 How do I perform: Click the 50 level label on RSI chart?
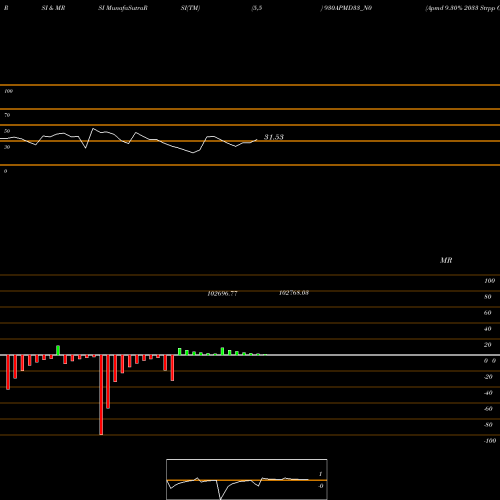(x=7, y=131)
